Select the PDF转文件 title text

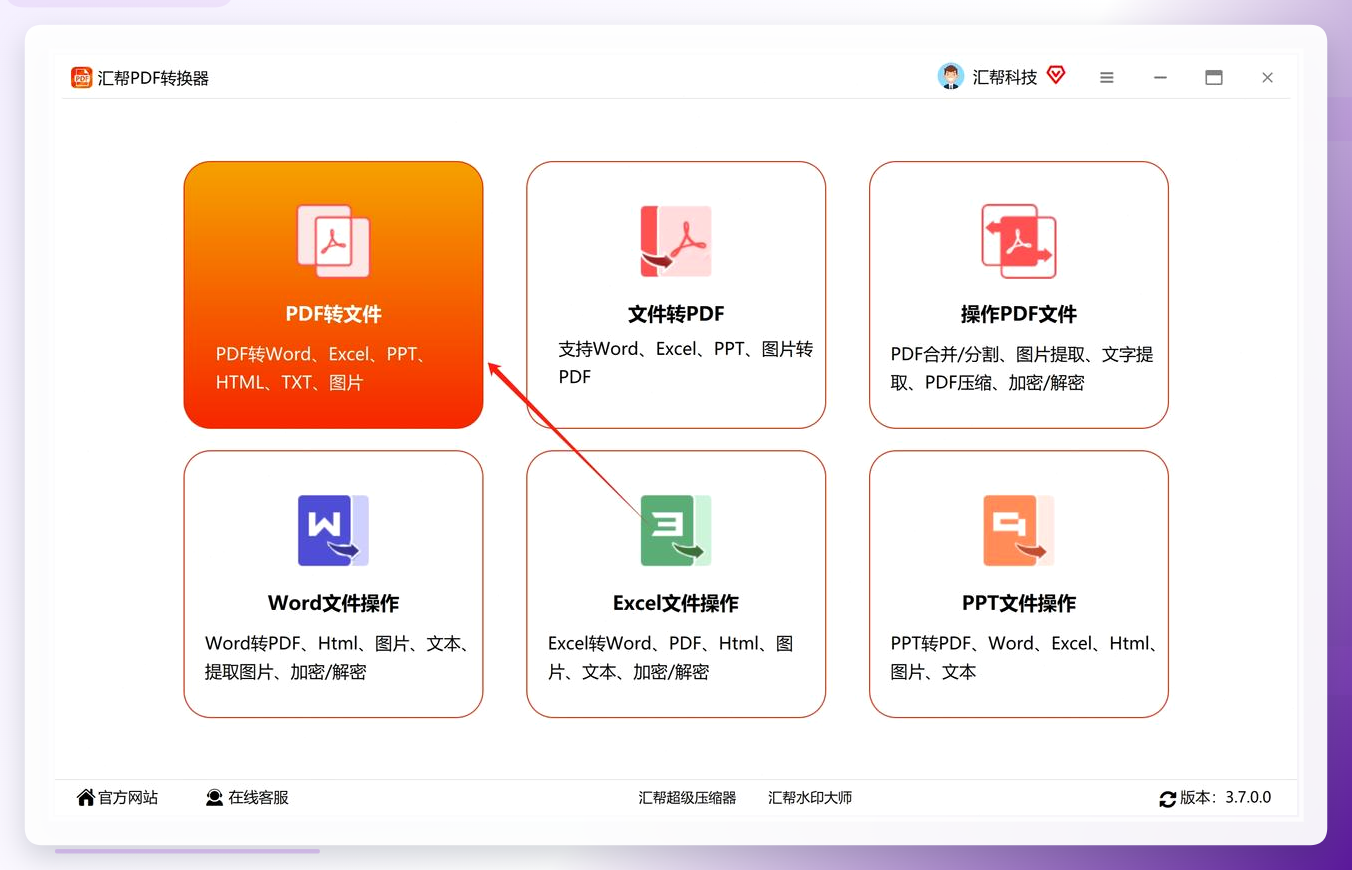(x=333, y=314)
